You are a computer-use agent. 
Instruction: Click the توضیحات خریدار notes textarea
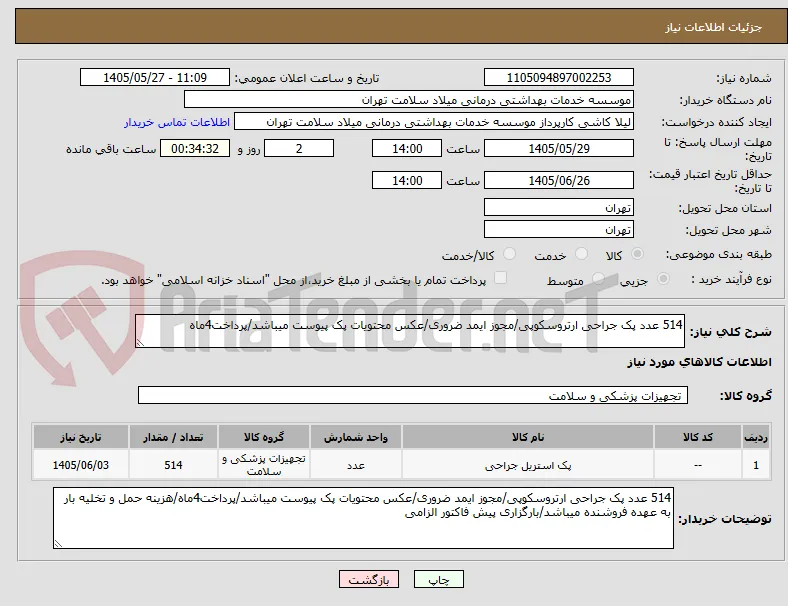(x=363, y=518)
